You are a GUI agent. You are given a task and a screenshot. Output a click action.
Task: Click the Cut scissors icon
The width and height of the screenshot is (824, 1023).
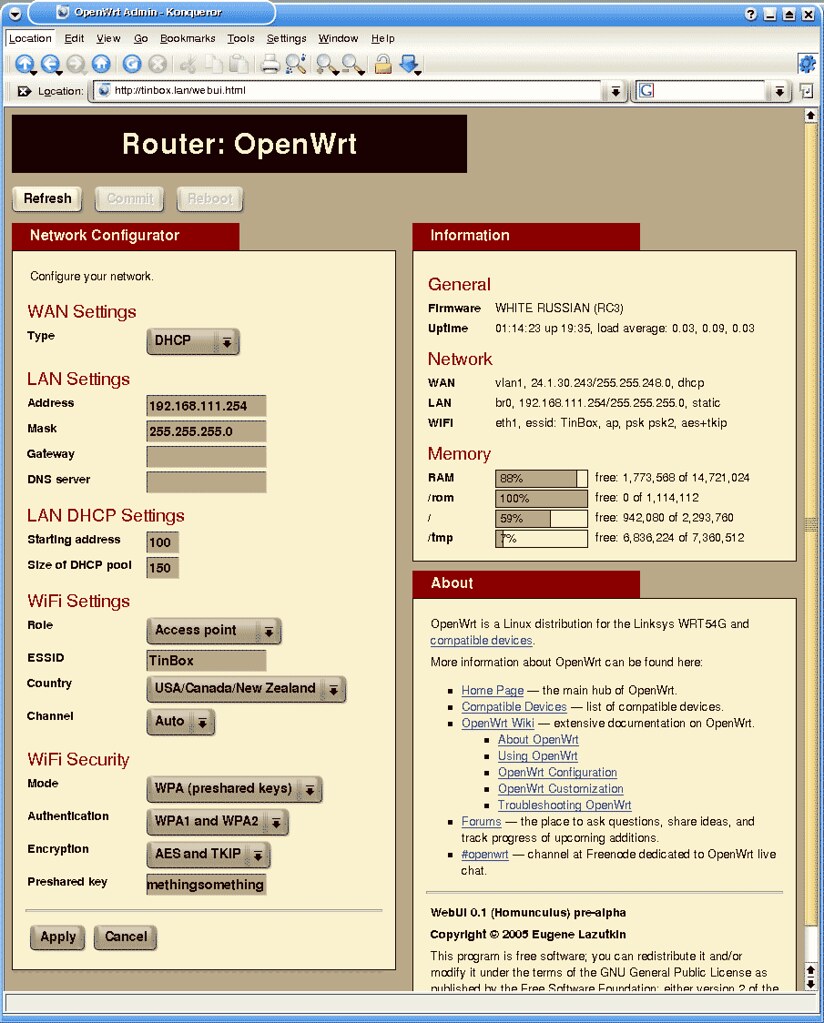(189, 64)
